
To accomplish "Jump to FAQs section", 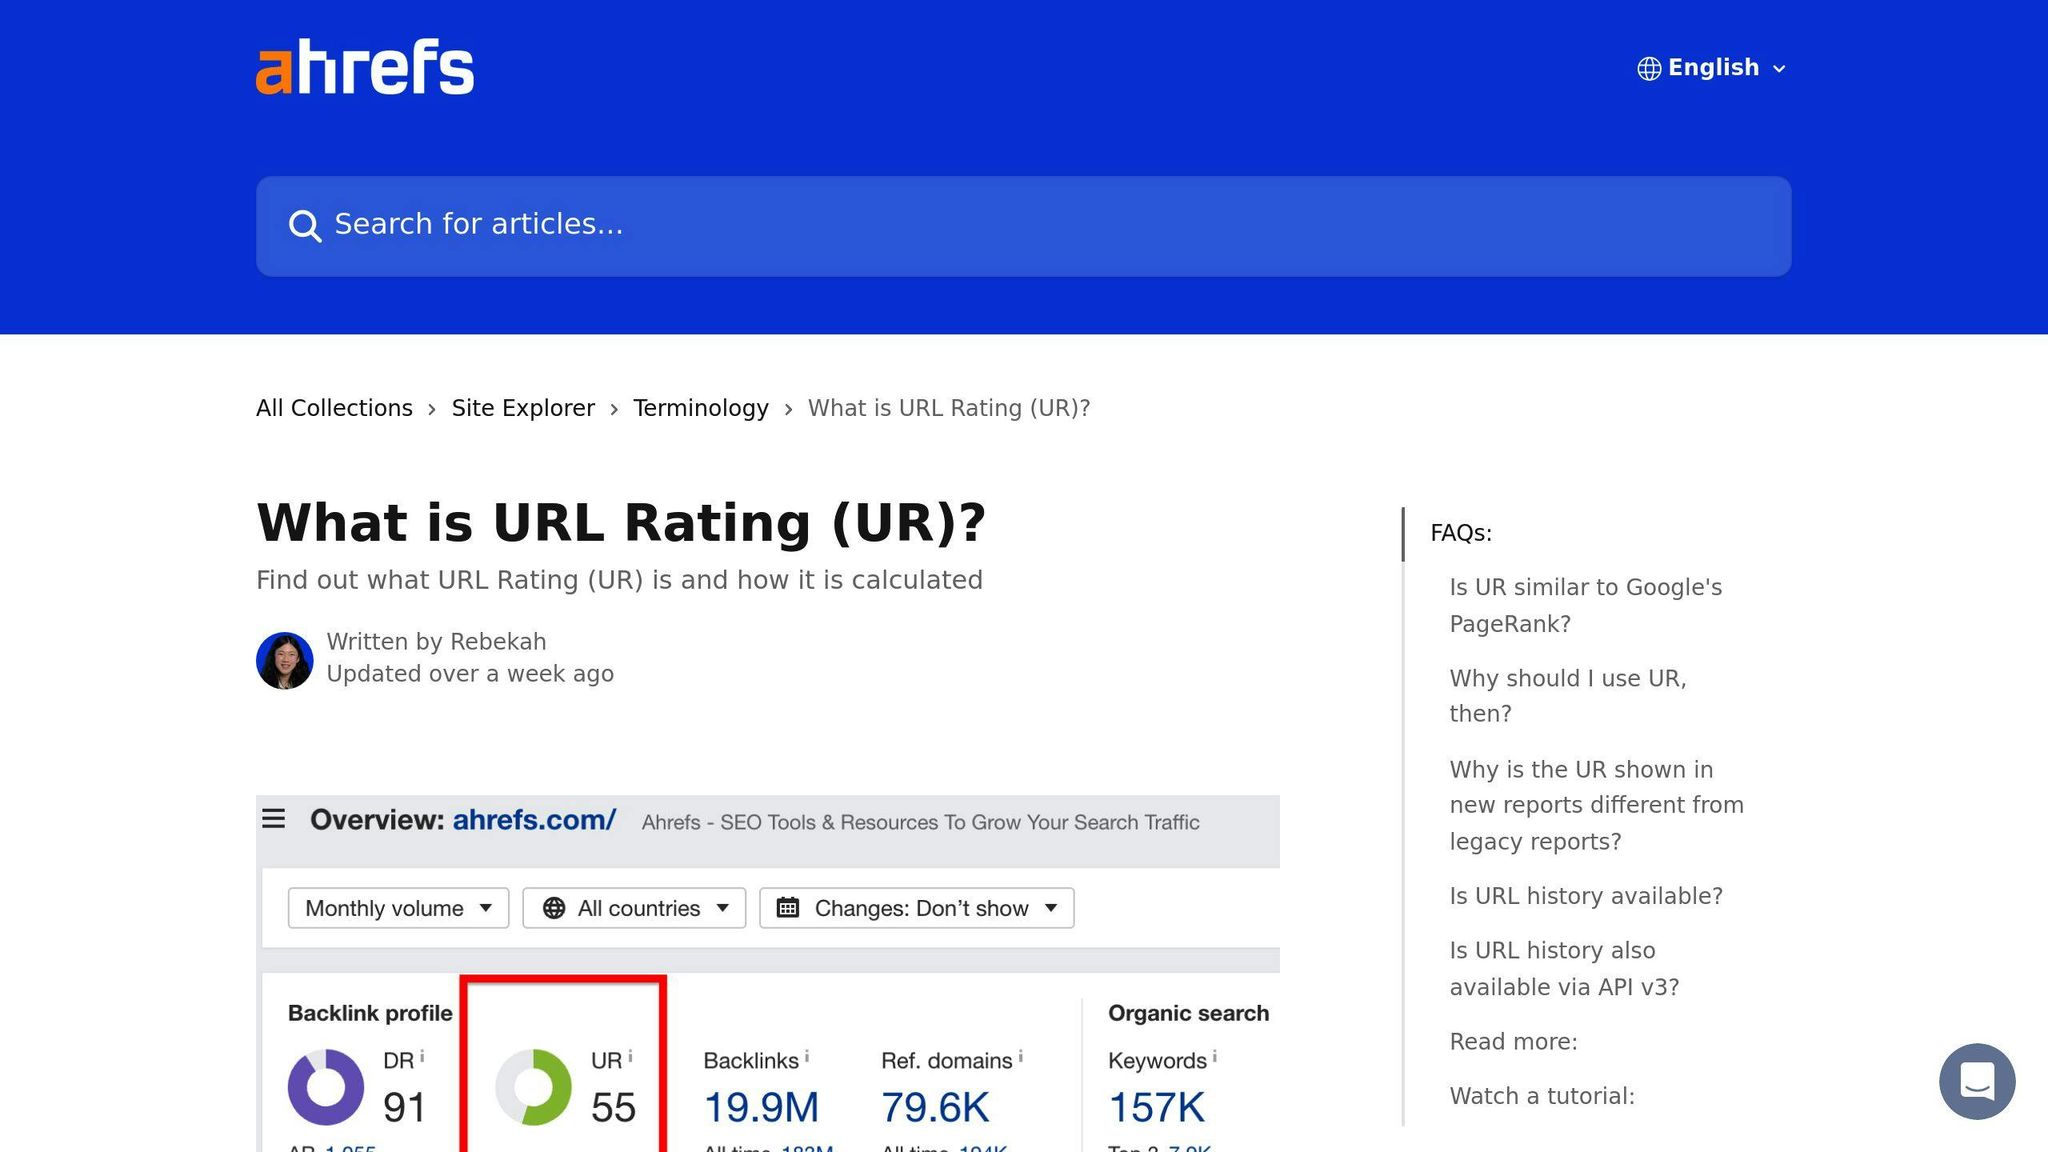I will pyautogui.click(x=1461, y=533).
